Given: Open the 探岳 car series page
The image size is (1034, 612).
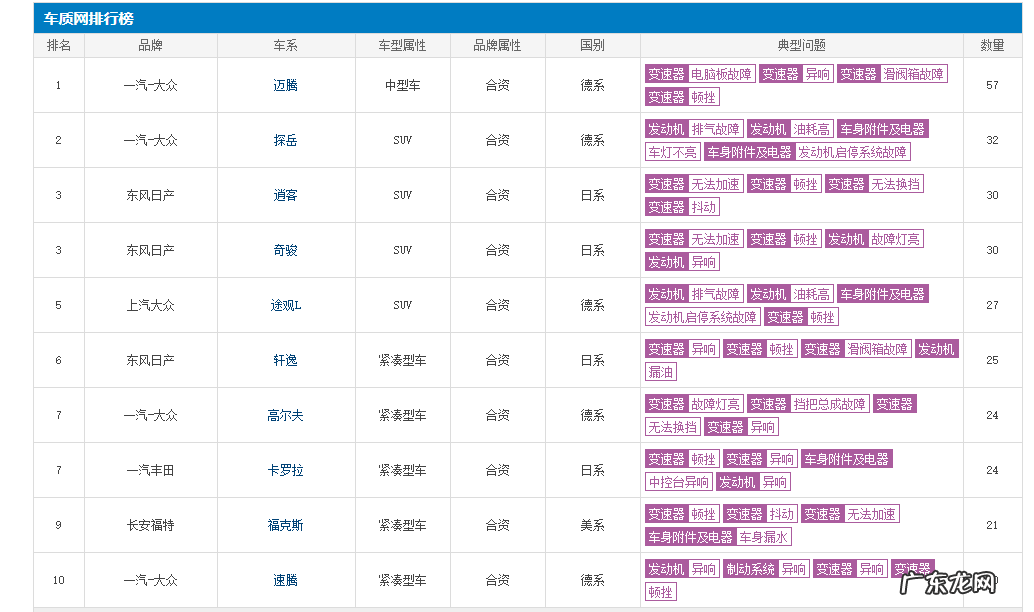Looking at the screenshot, I should (x=287, y=140).
